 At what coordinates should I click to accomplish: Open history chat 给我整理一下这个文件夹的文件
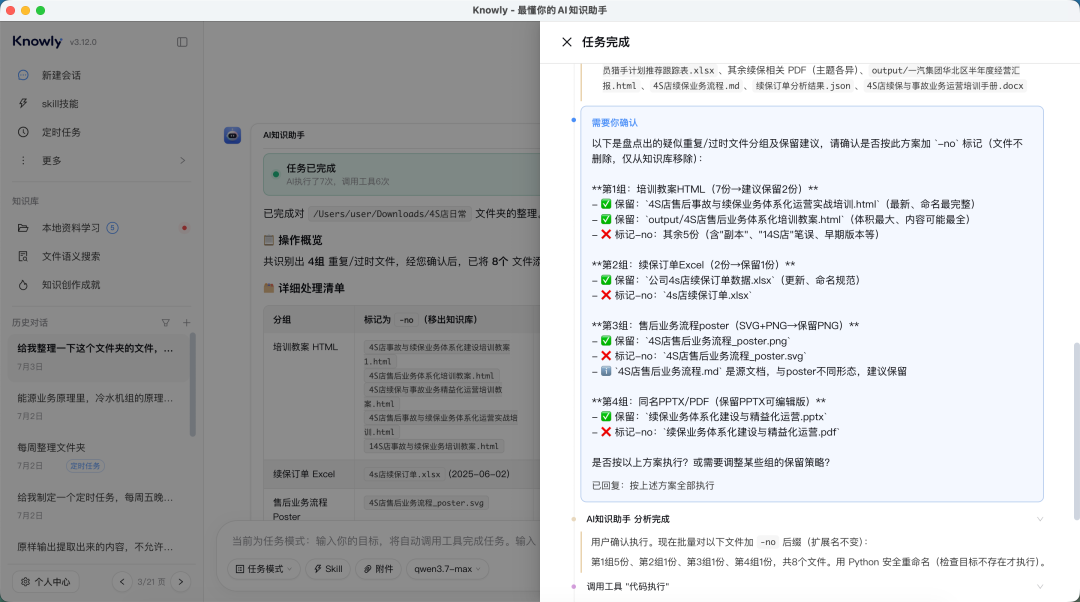click(x=99, y=357)
